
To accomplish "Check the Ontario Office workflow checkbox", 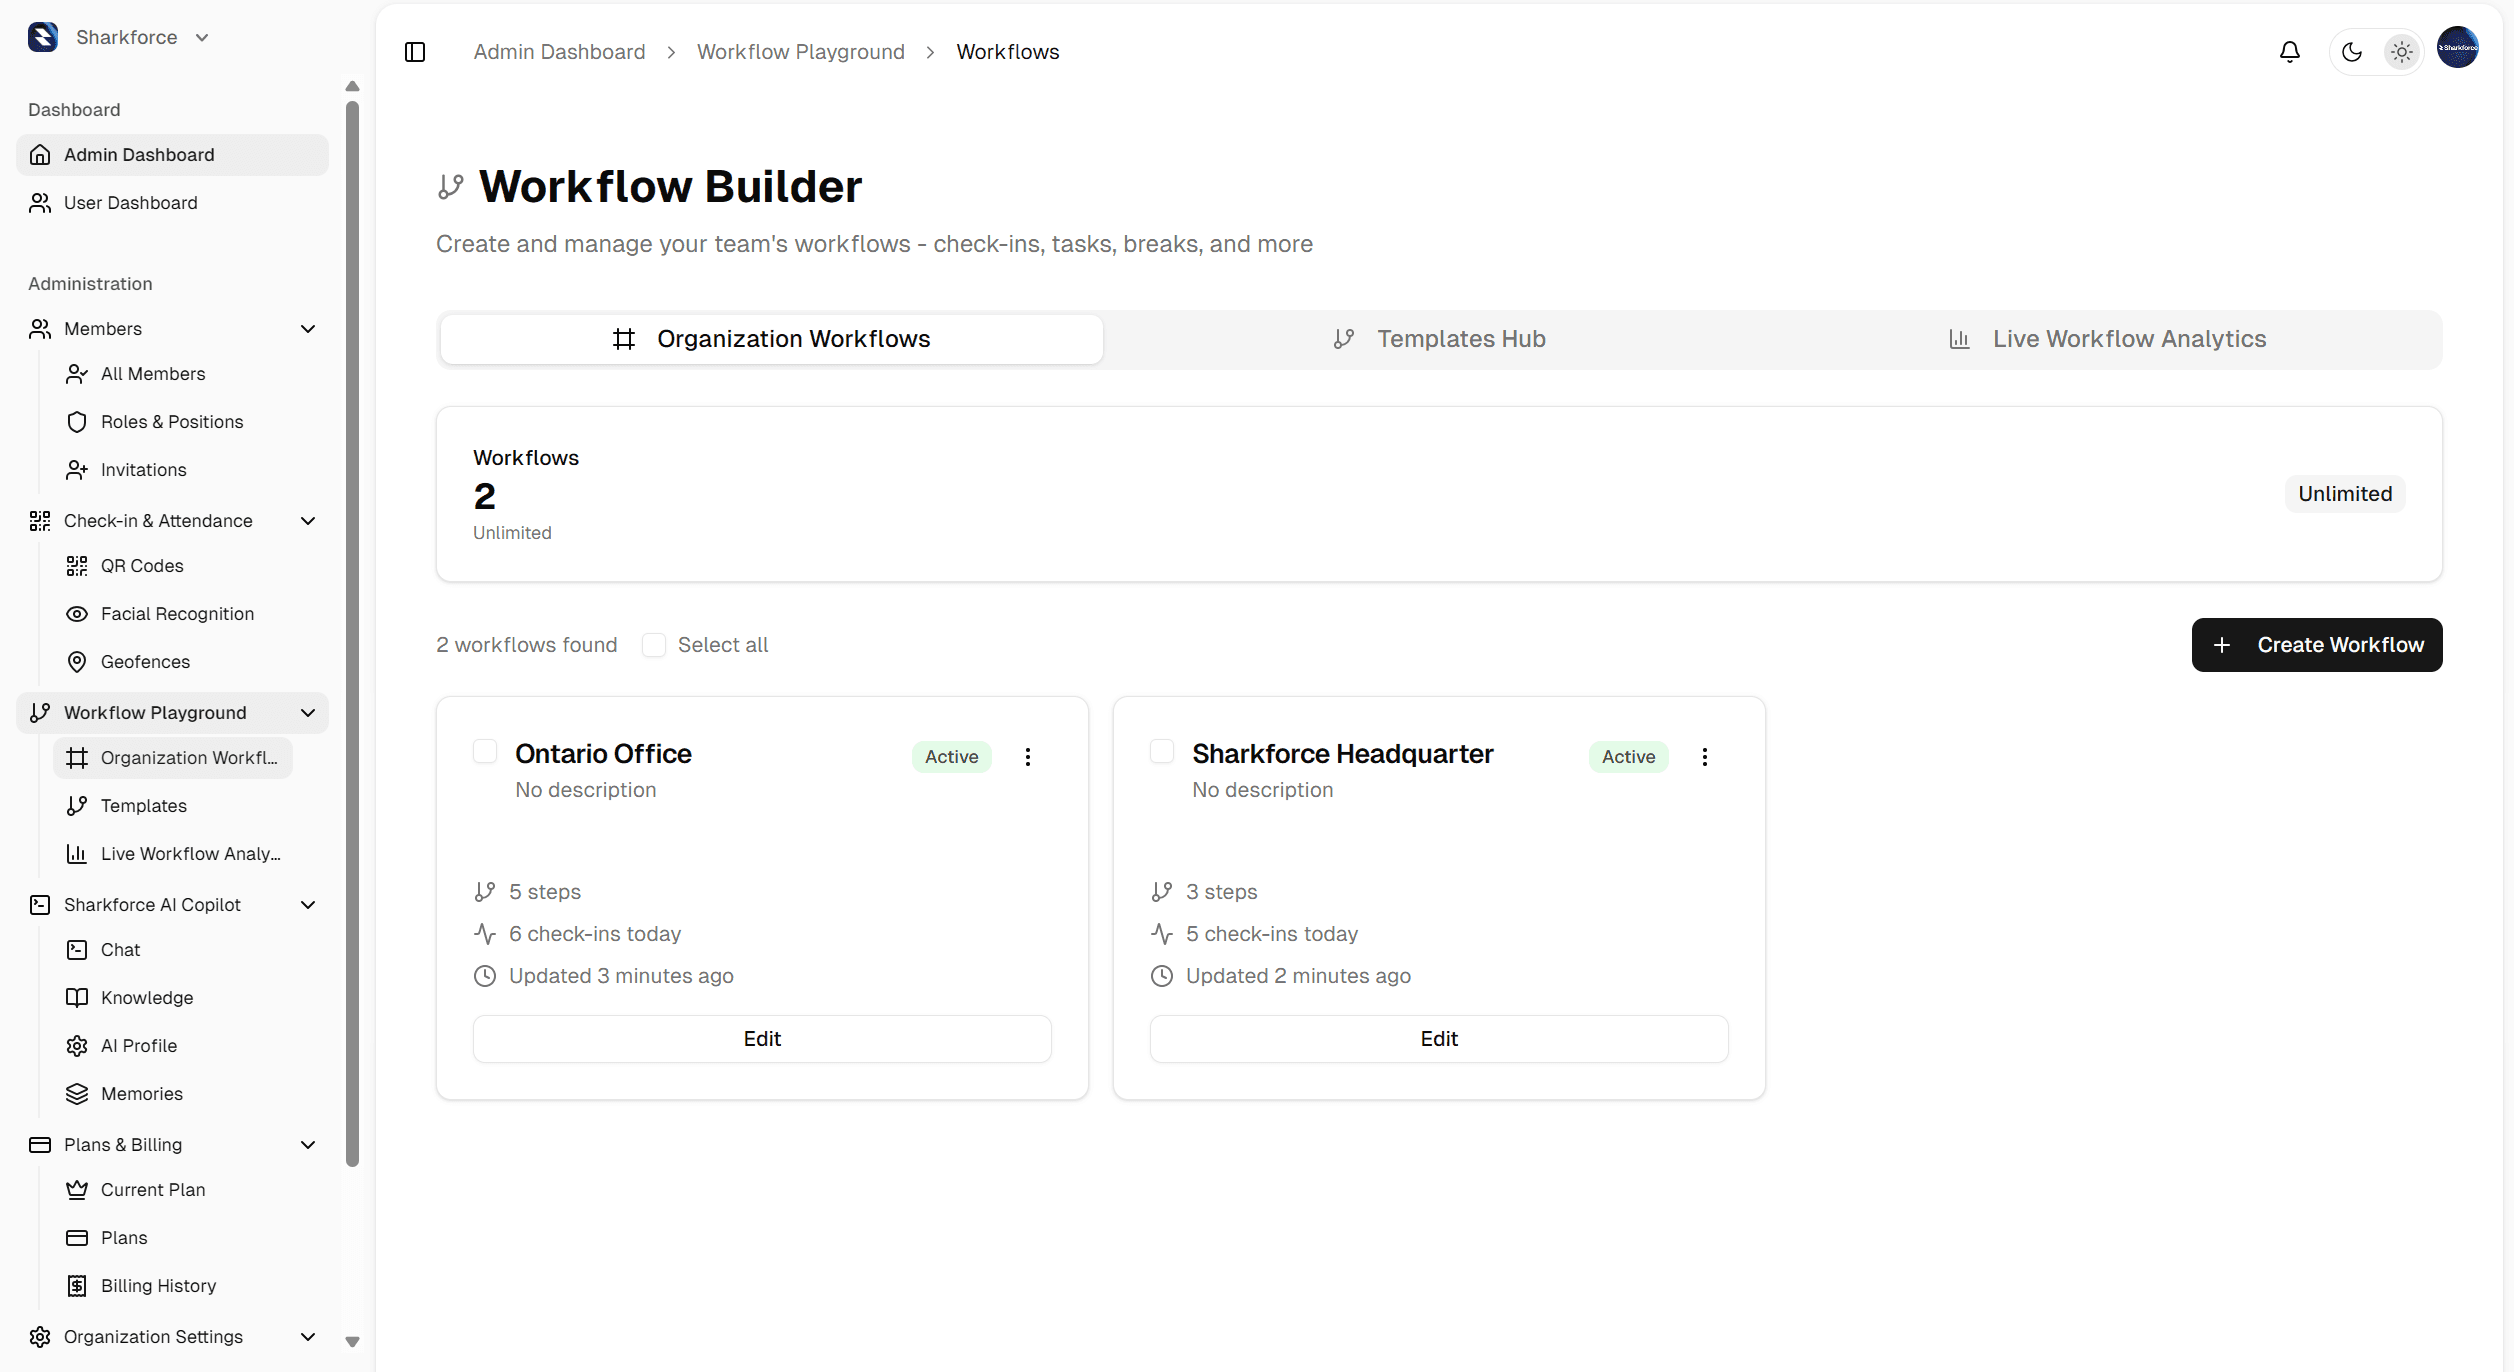I will [485, 751].
